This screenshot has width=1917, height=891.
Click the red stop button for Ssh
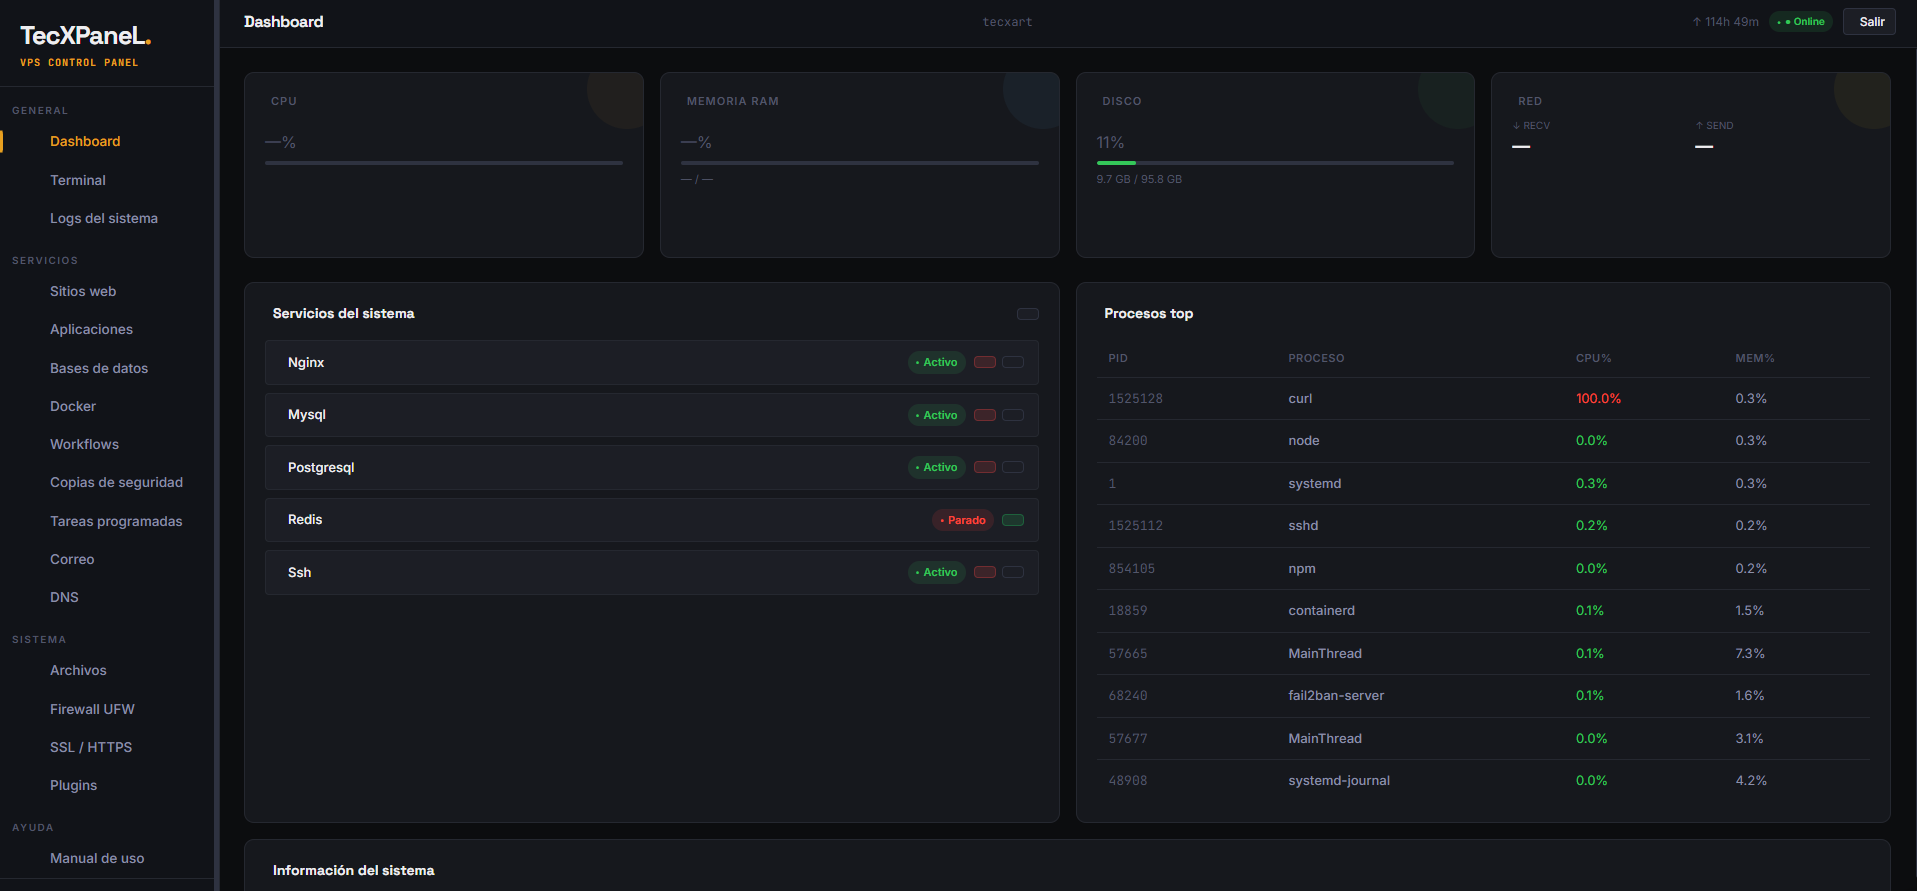click(x=985, y=572)
